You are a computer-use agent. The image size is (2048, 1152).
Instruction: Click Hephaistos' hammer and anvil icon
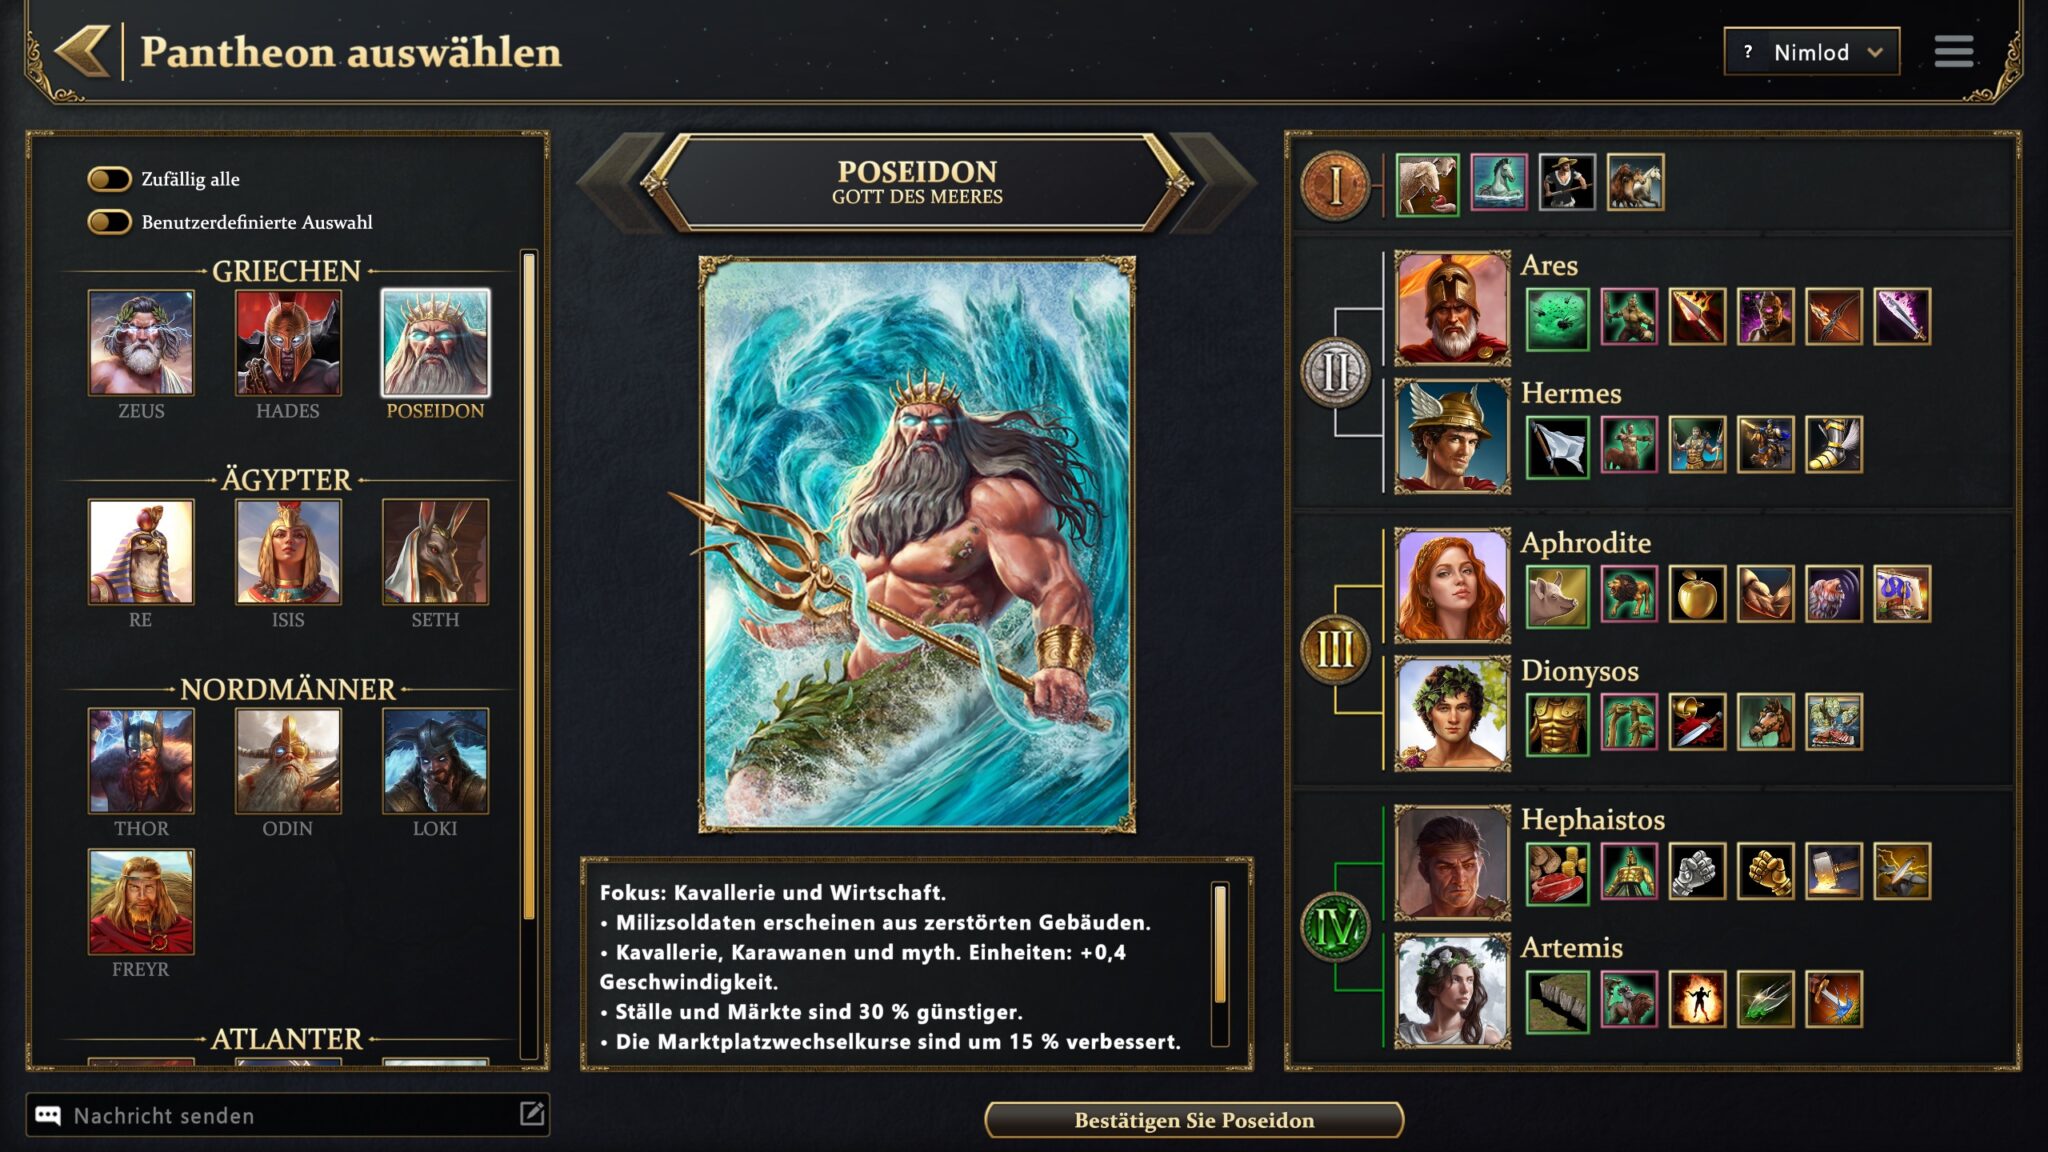point(1833,871)
